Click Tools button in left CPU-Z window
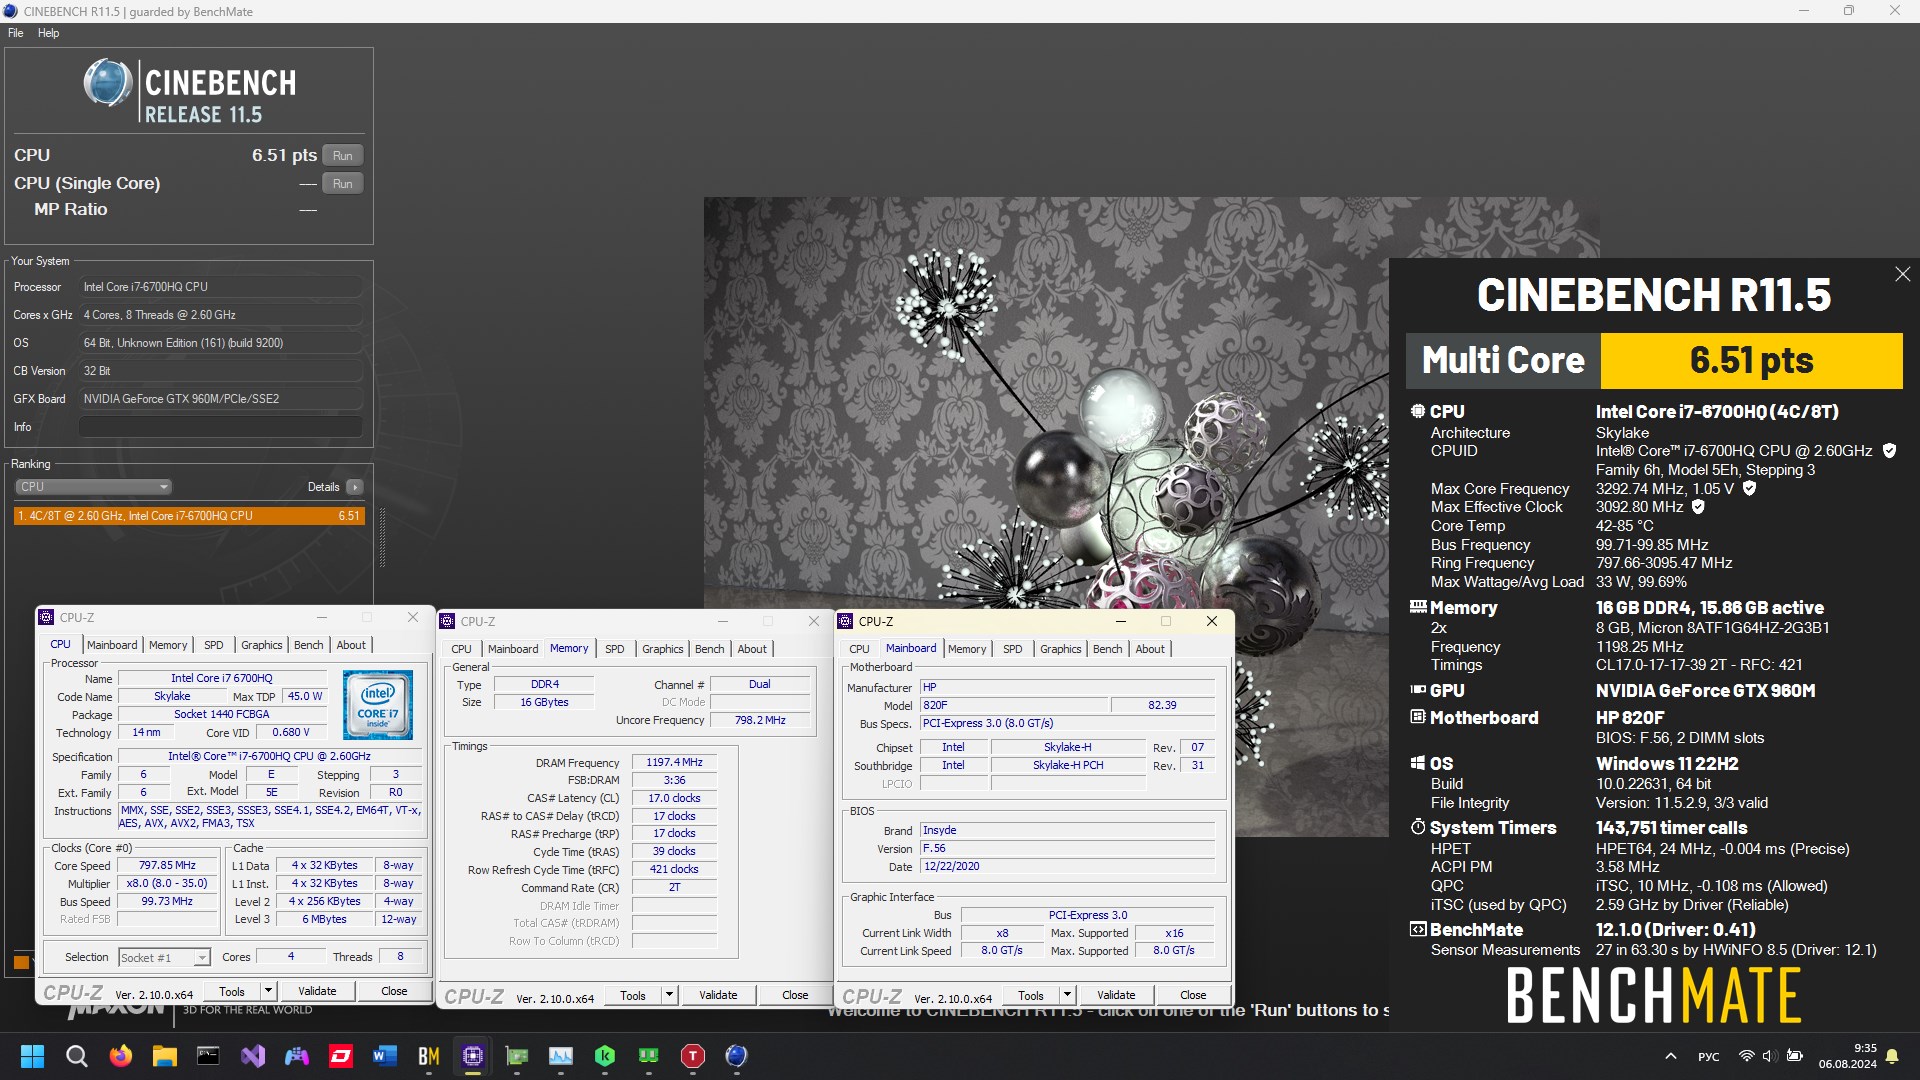Screen dimensions: 1920x1080 click(232, 991)
